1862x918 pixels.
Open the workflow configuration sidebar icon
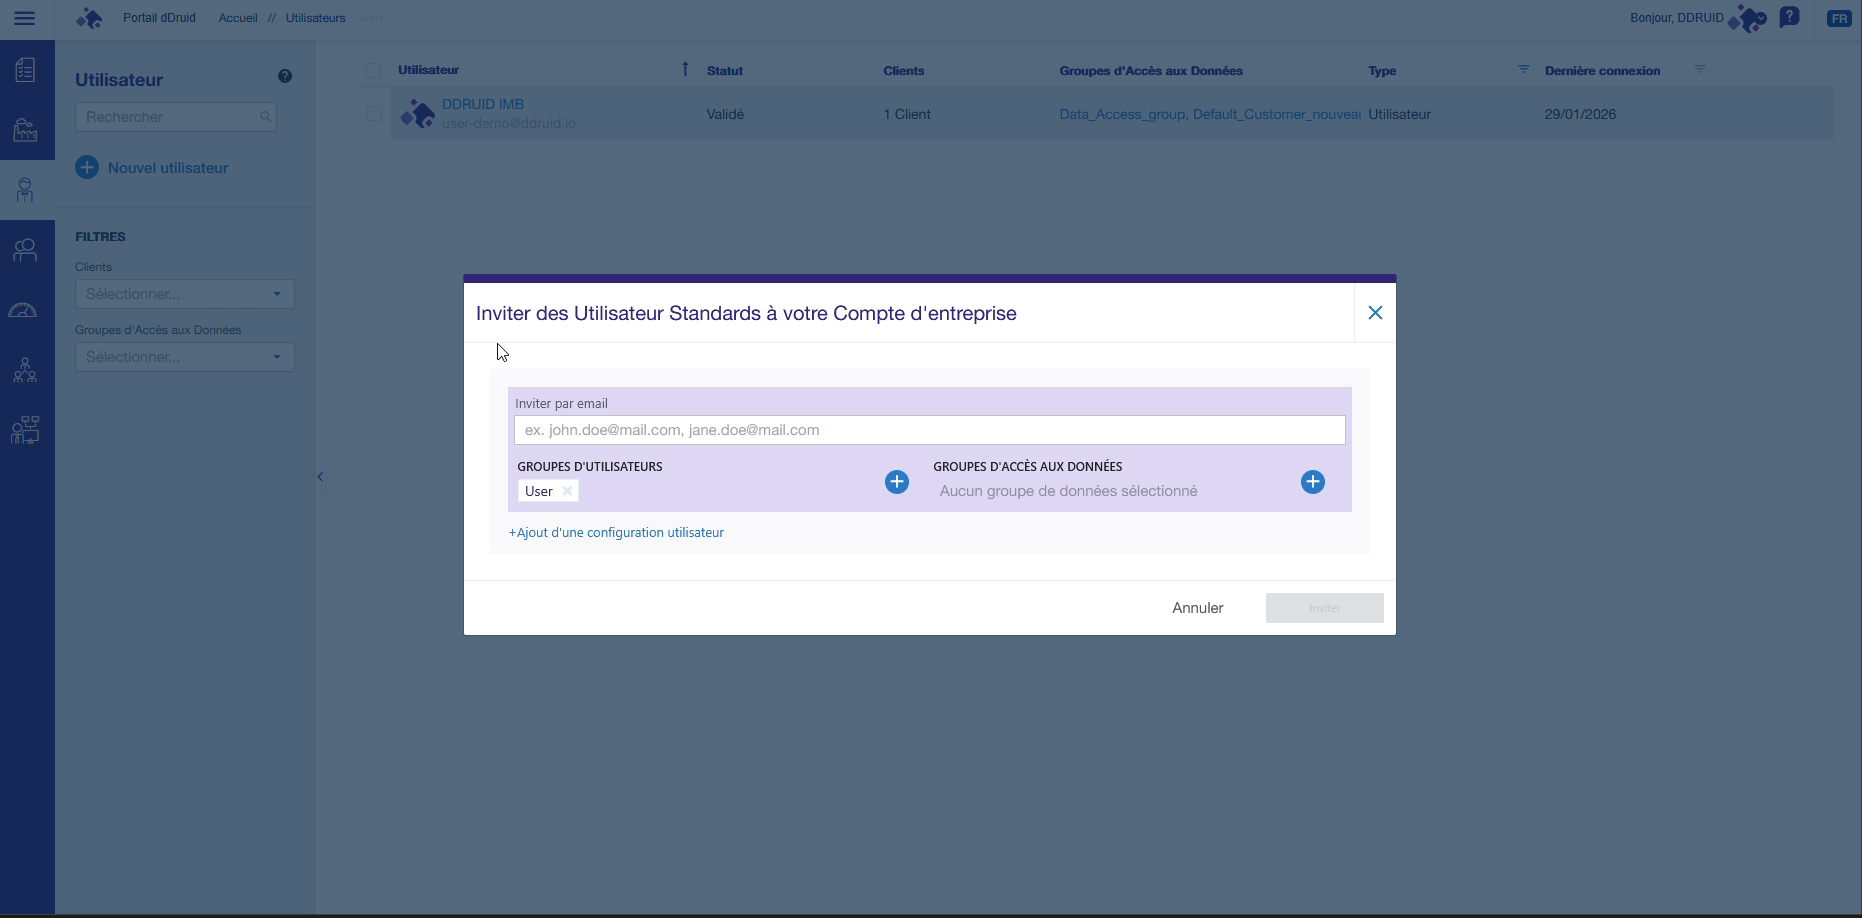[25, 430]
